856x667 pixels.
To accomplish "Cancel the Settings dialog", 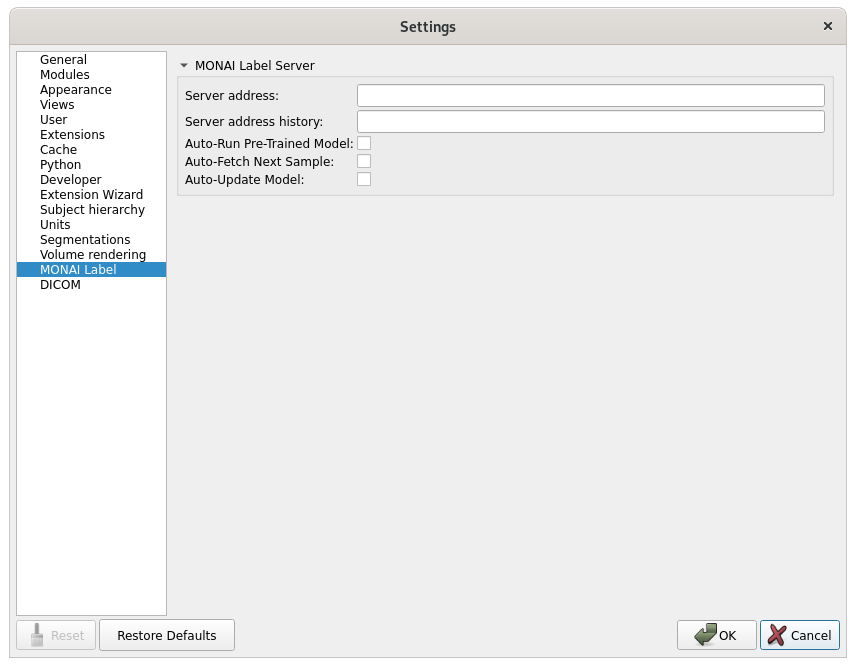I will 800,635.
